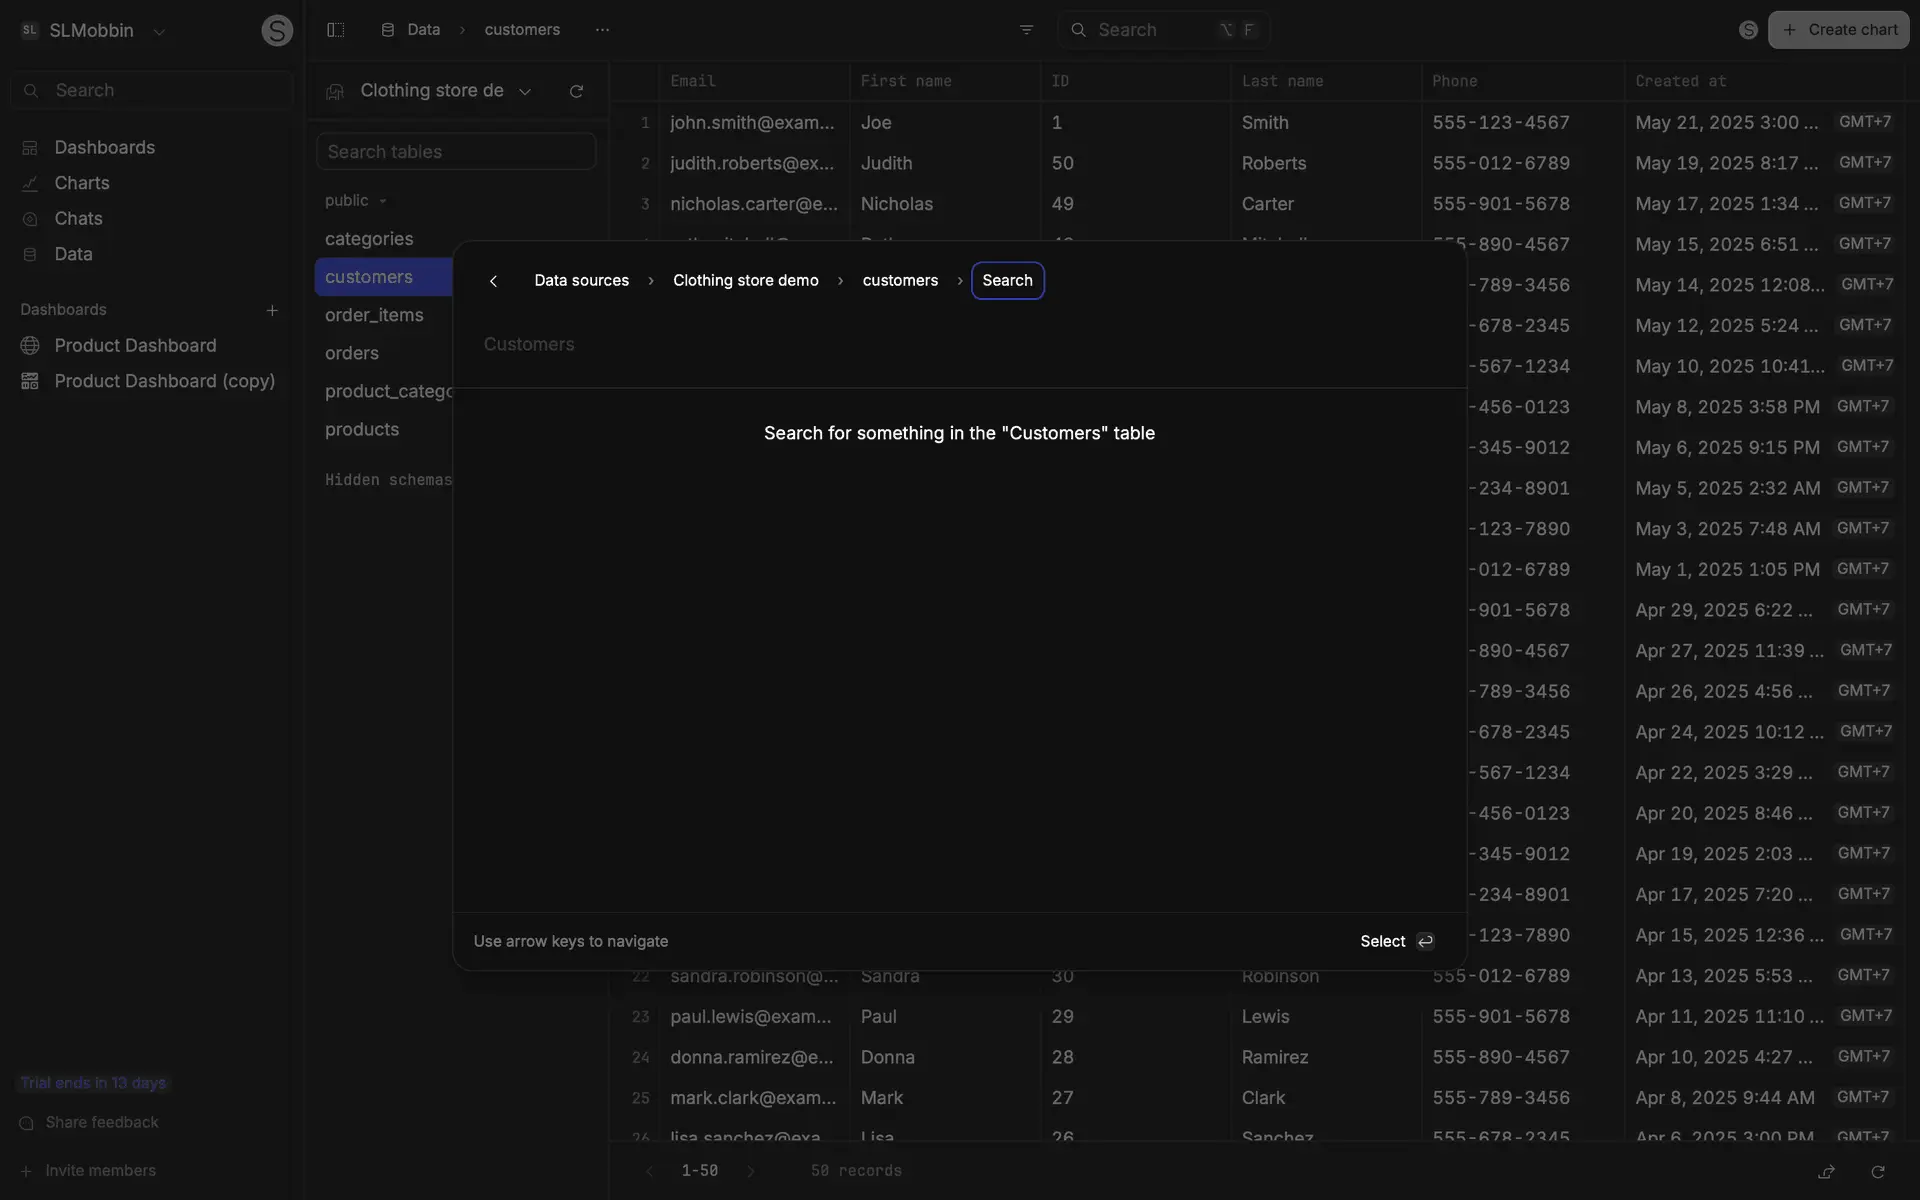Collapse the public schema expander
Screen dimensions: 1920x1200
point(382,201)
